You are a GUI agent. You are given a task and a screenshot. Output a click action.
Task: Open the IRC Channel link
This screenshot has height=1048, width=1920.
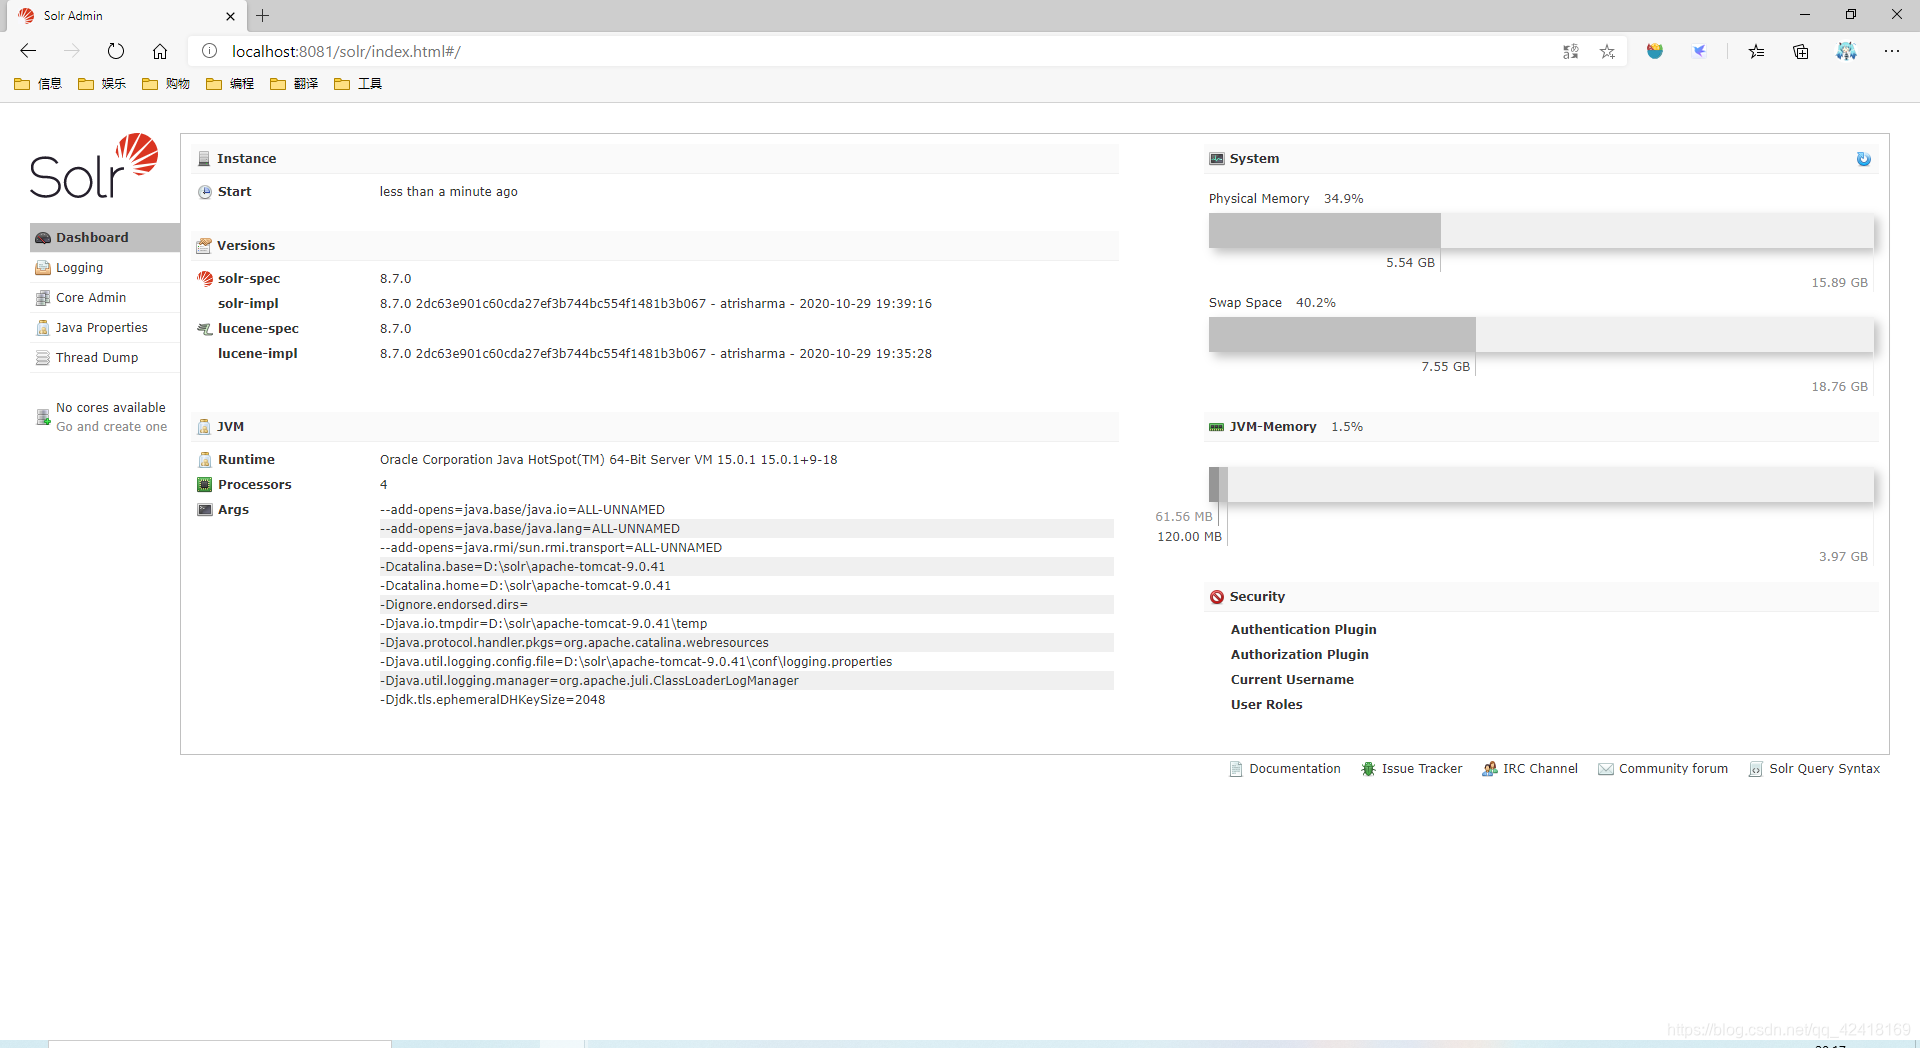click(x=1529, y=768)
